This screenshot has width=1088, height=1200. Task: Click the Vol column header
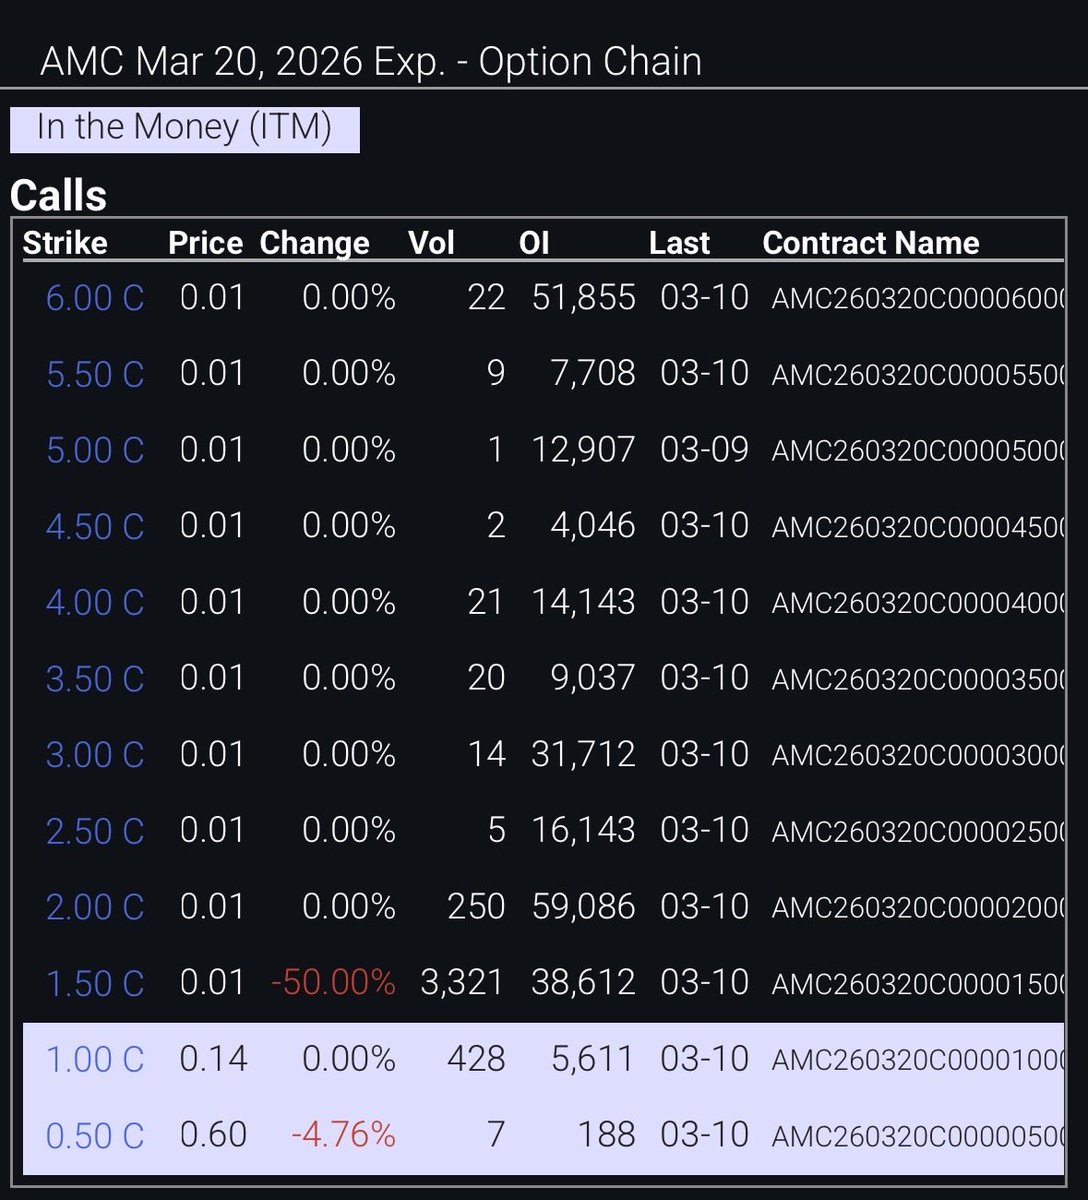pos(431,243)
